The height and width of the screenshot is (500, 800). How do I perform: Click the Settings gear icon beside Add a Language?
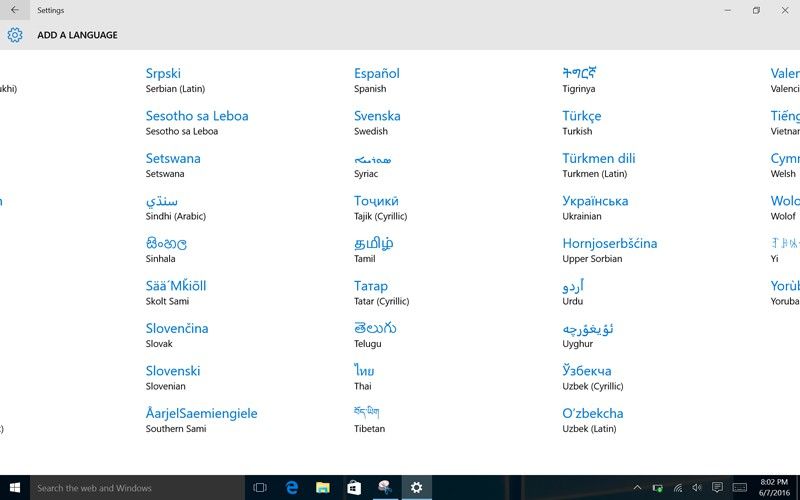tap(15, 35)
